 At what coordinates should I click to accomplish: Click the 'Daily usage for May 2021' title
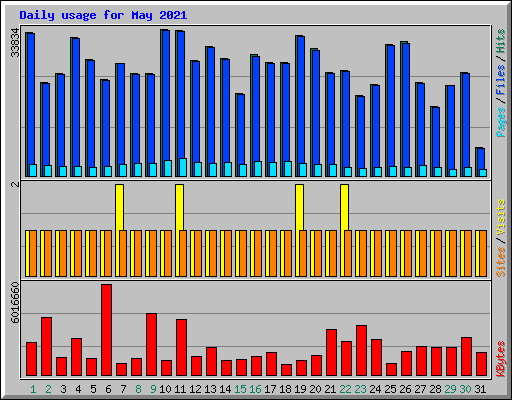(103, 15)
